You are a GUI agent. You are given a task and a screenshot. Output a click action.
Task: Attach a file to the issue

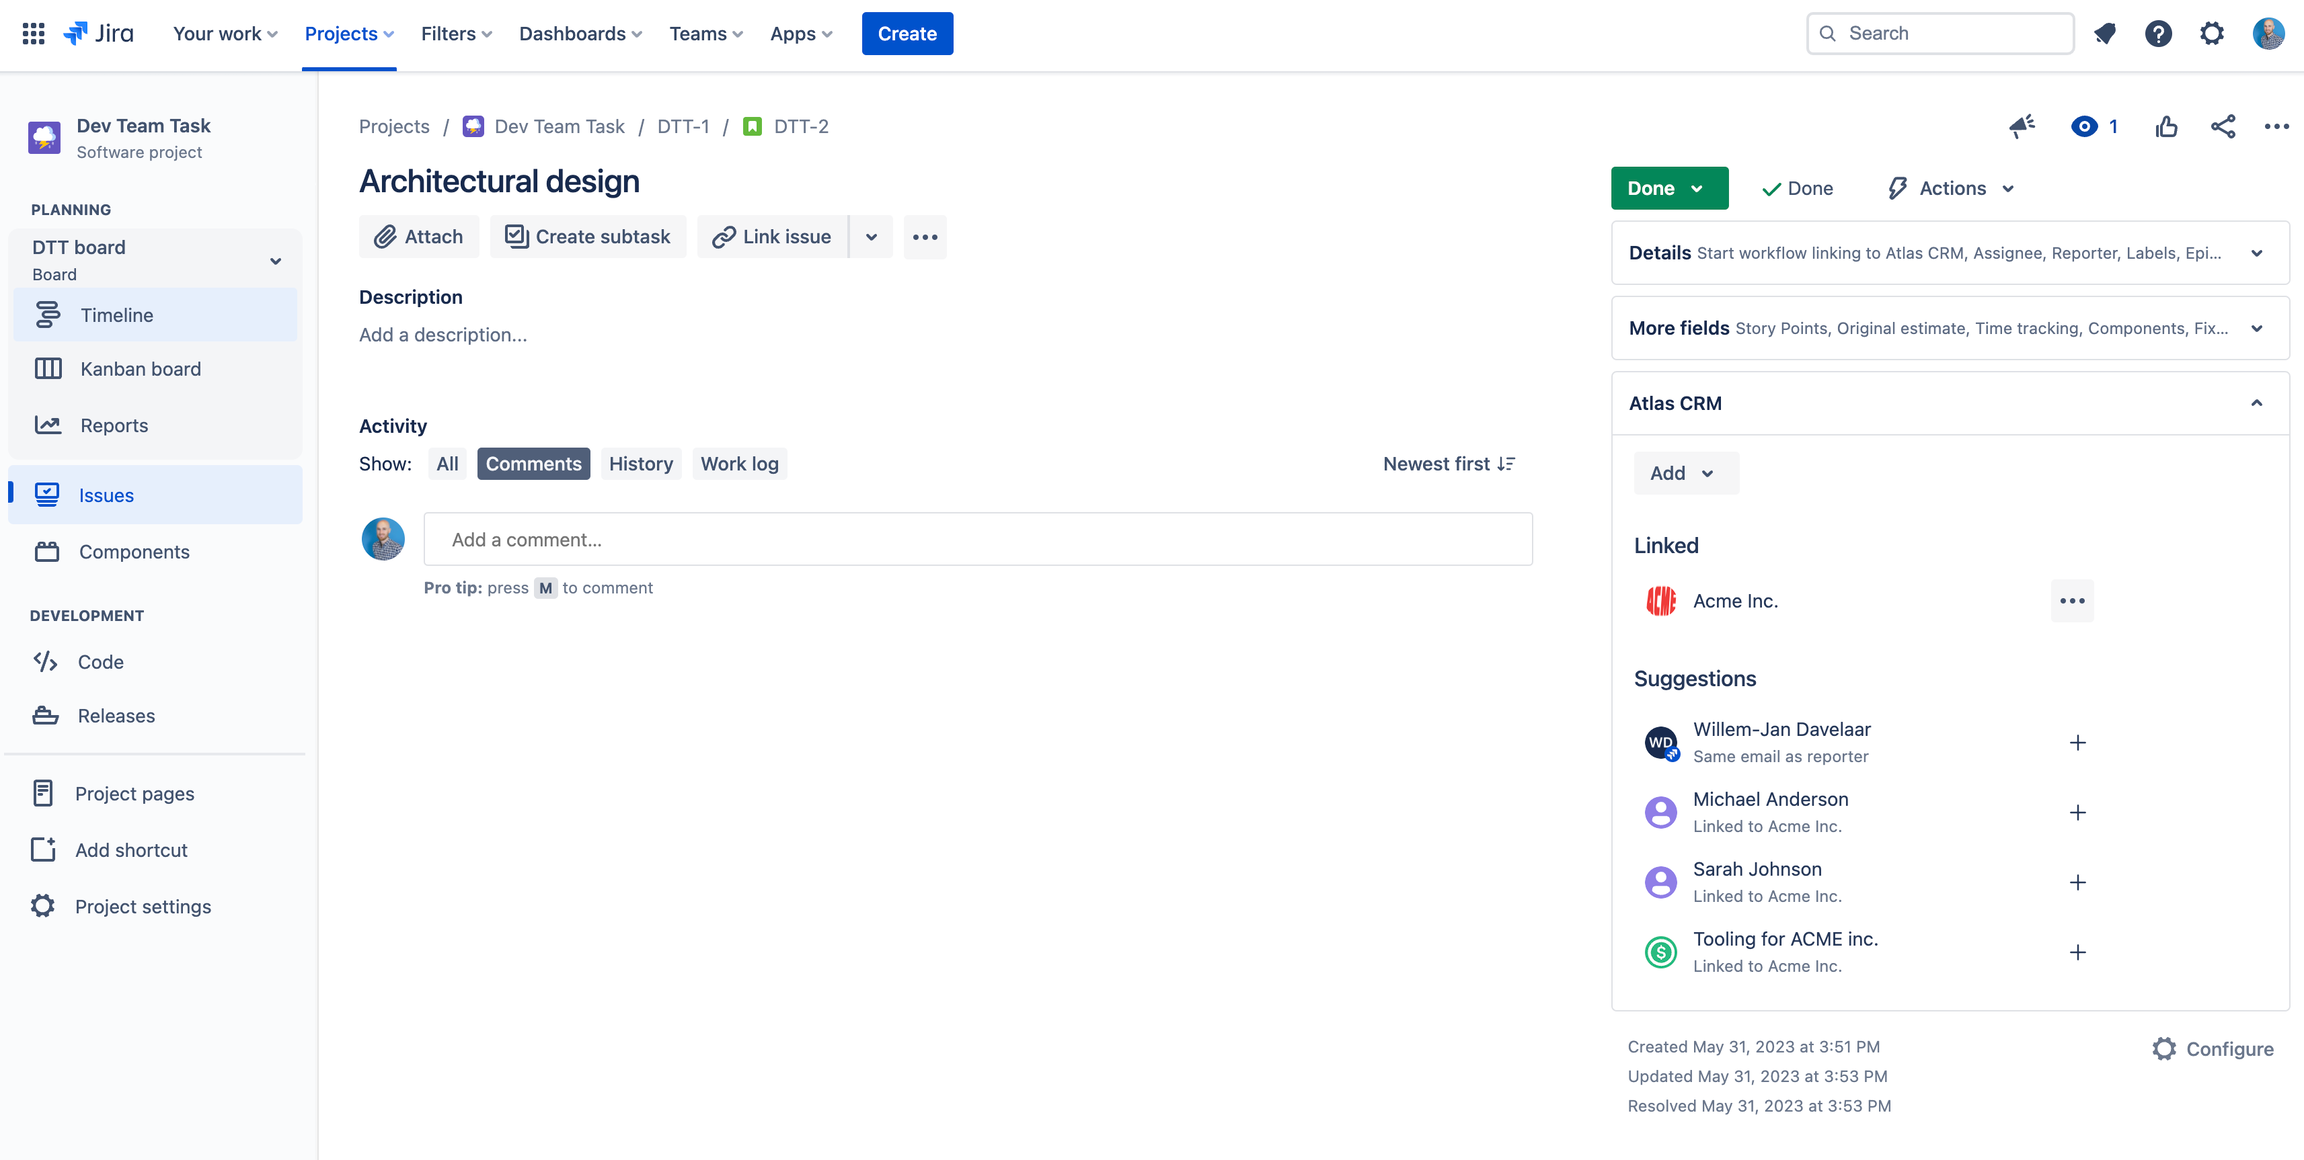click(418, 236)
